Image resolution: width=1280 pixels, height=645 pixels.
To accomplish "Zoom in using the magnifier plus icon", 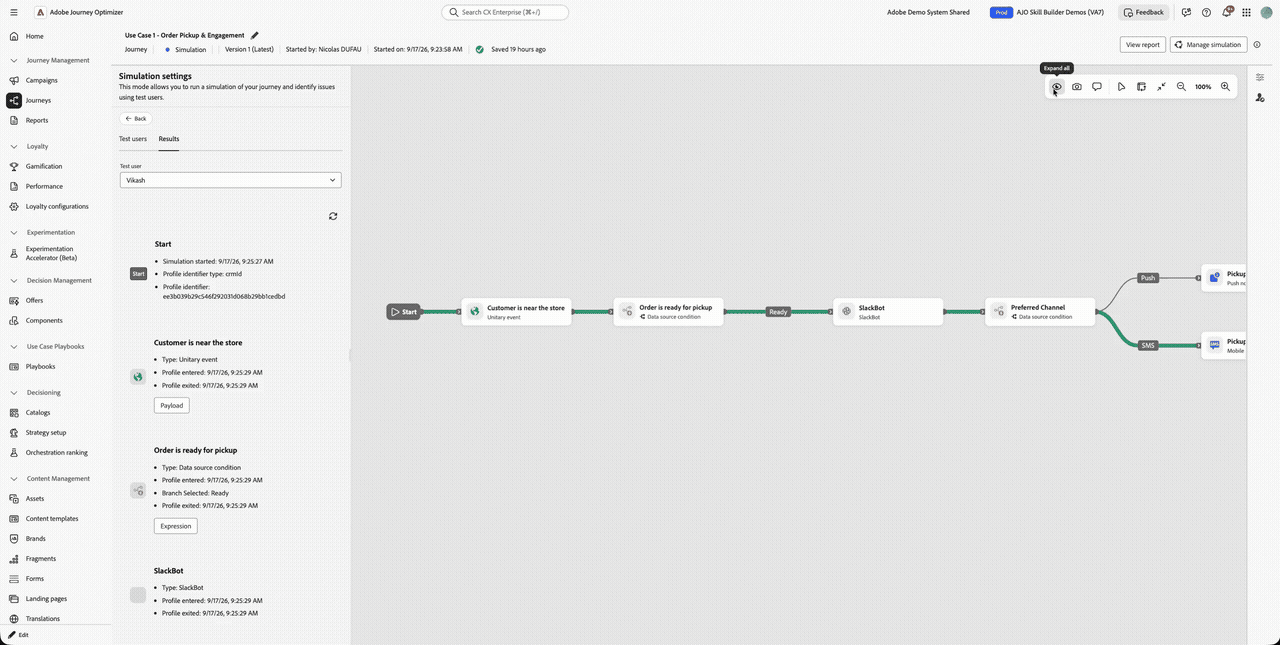I will pyautogui.click(x=1225, y=87).
